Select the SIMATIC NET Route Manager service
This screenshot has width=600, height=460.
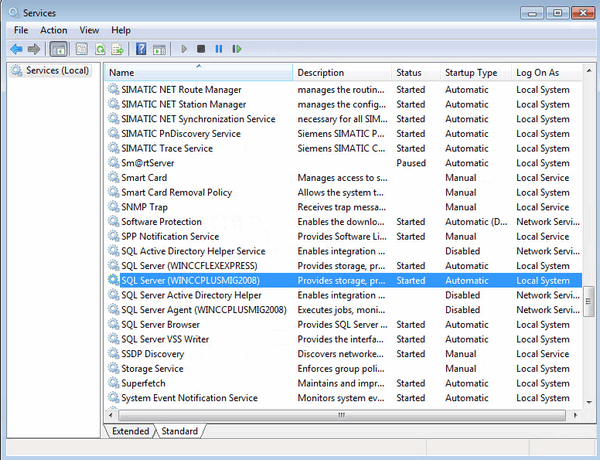(343, 90)
